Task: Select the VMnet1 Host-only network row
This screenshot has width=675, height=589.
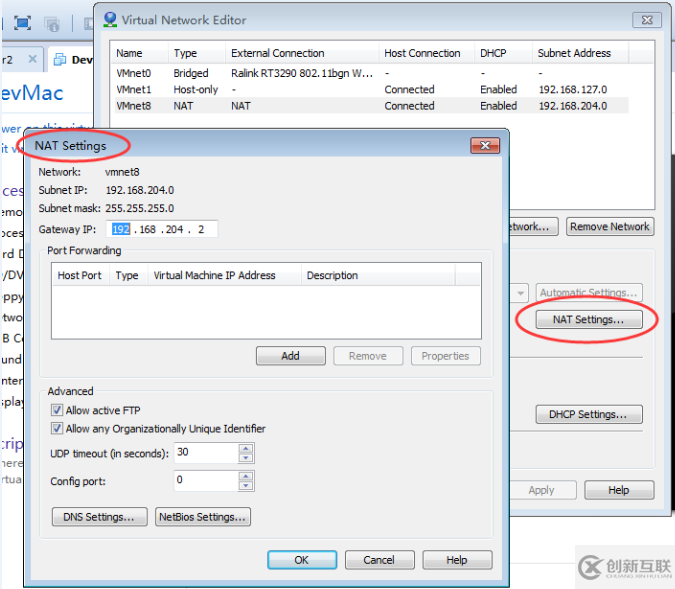Action: coord(371,90)
